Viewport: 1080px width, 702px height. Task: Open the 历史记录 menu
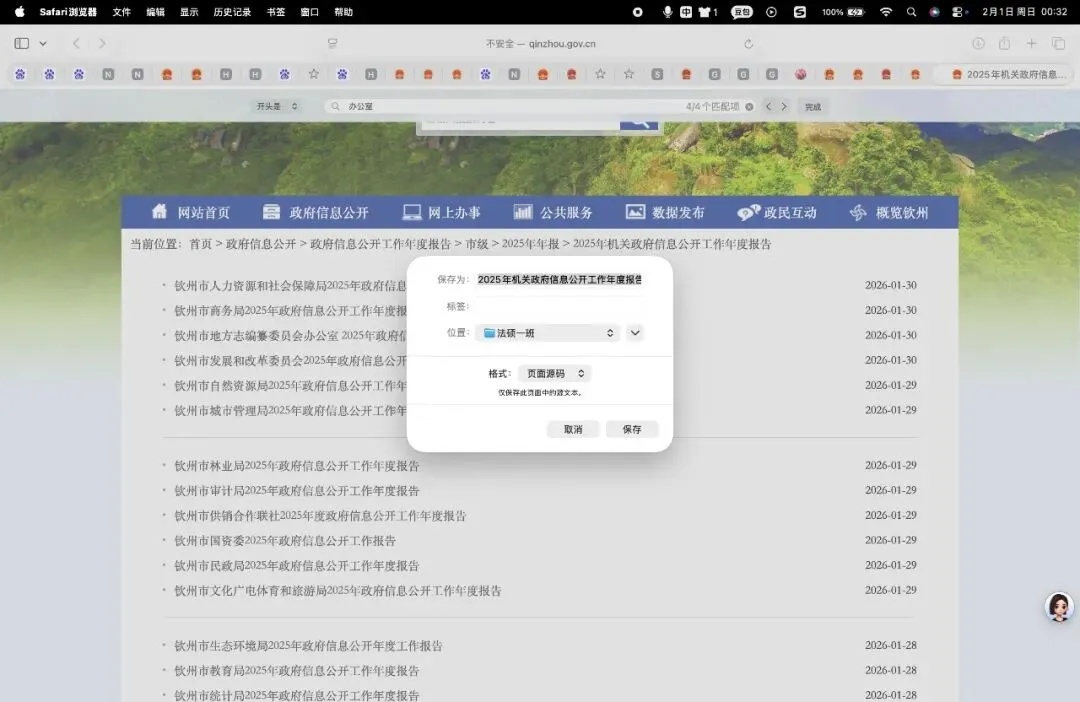pos(232,12)
